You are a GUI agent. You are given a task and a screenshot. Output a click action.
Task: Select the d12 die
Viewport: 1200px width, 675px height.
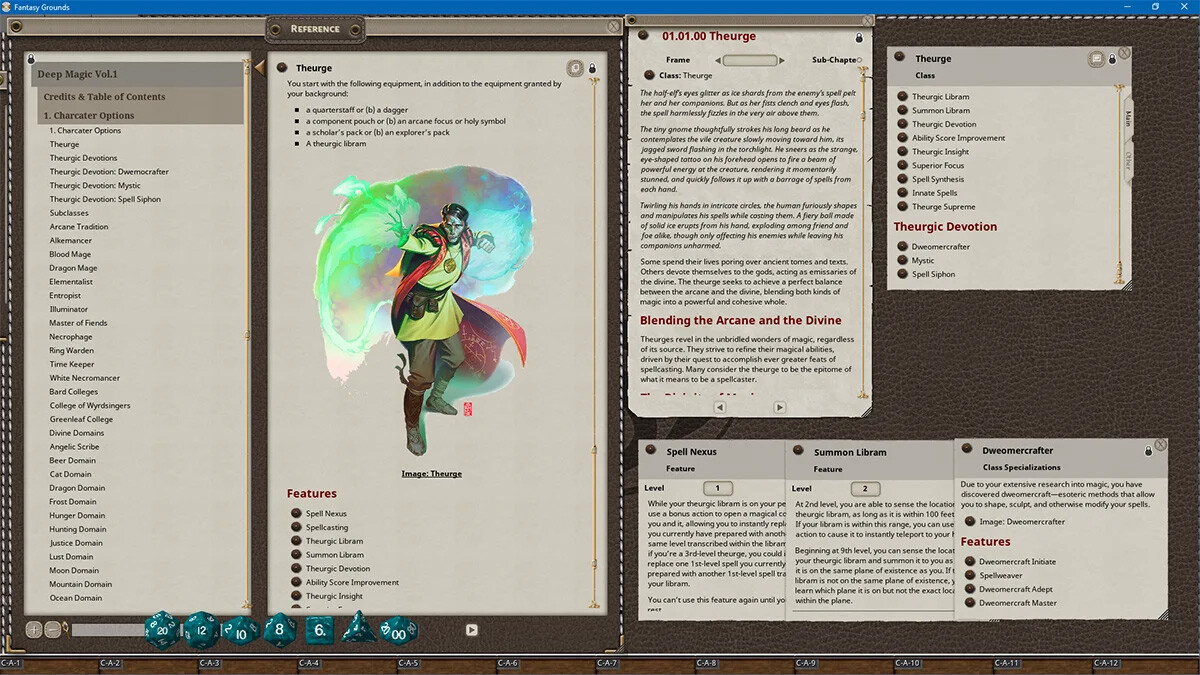click(203, 630)
